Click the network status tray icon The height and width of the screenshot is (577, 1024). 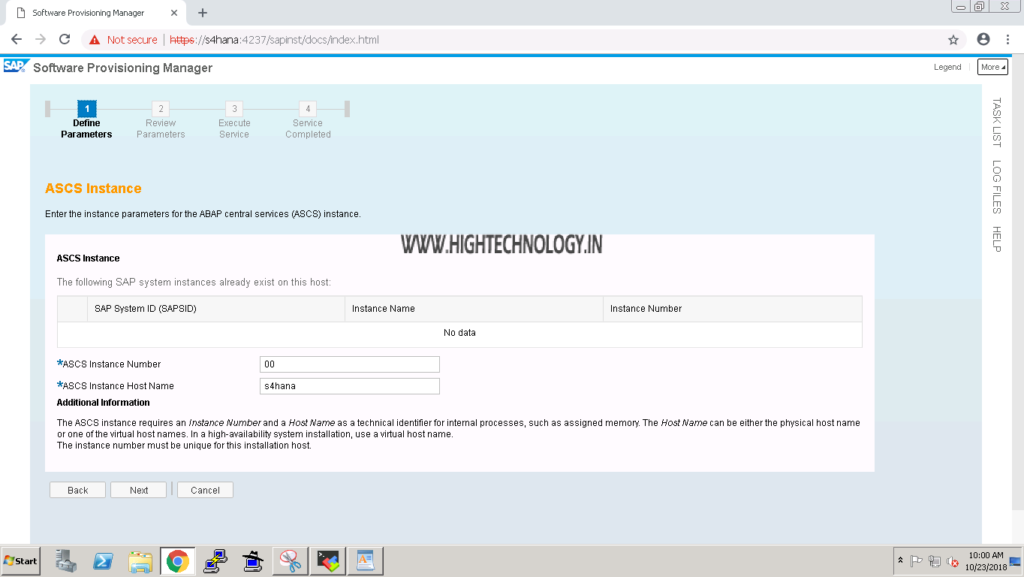coord(935,561)
